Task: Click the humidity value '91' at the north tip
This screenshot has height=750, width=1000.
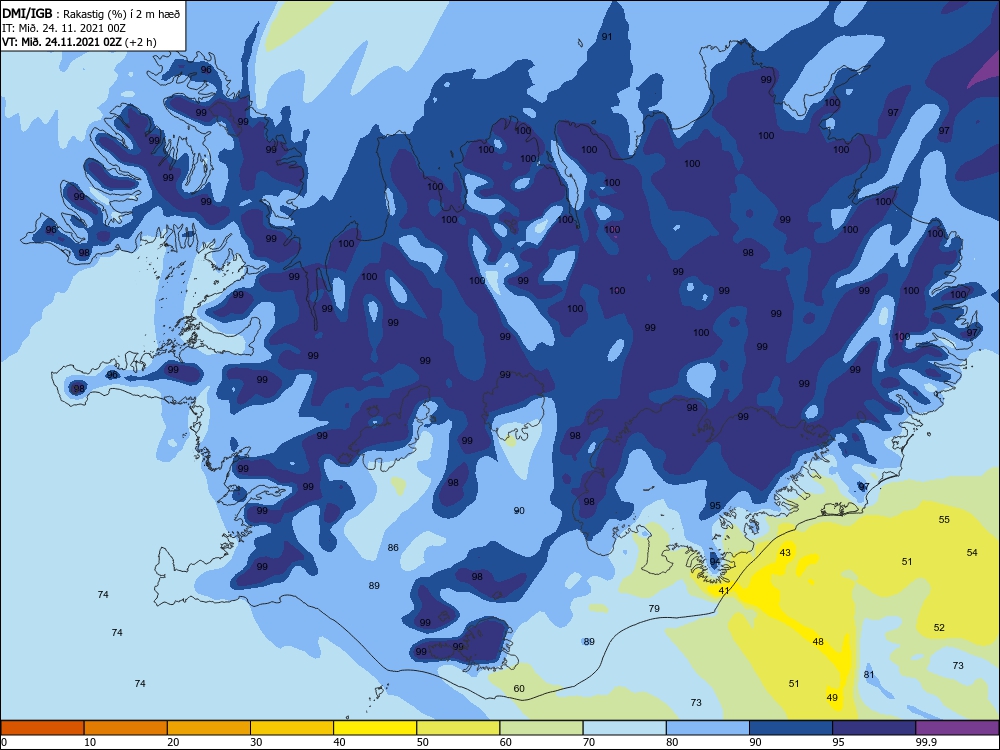Action: [607, 36]
